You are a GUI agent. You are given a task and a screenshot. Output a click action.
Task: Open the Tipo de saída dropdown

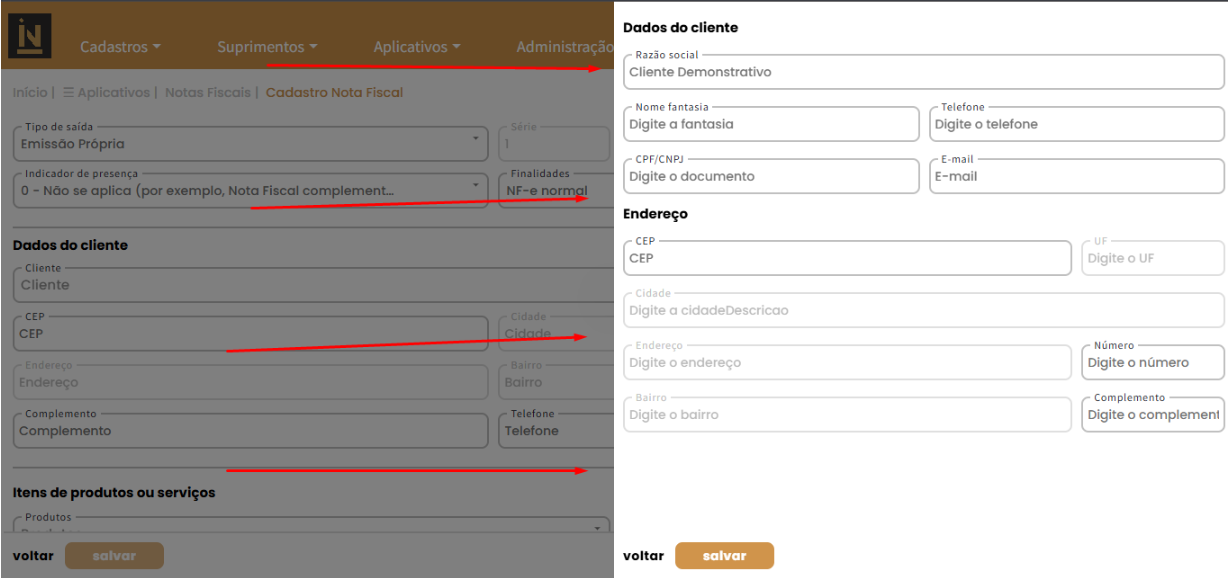251,144
